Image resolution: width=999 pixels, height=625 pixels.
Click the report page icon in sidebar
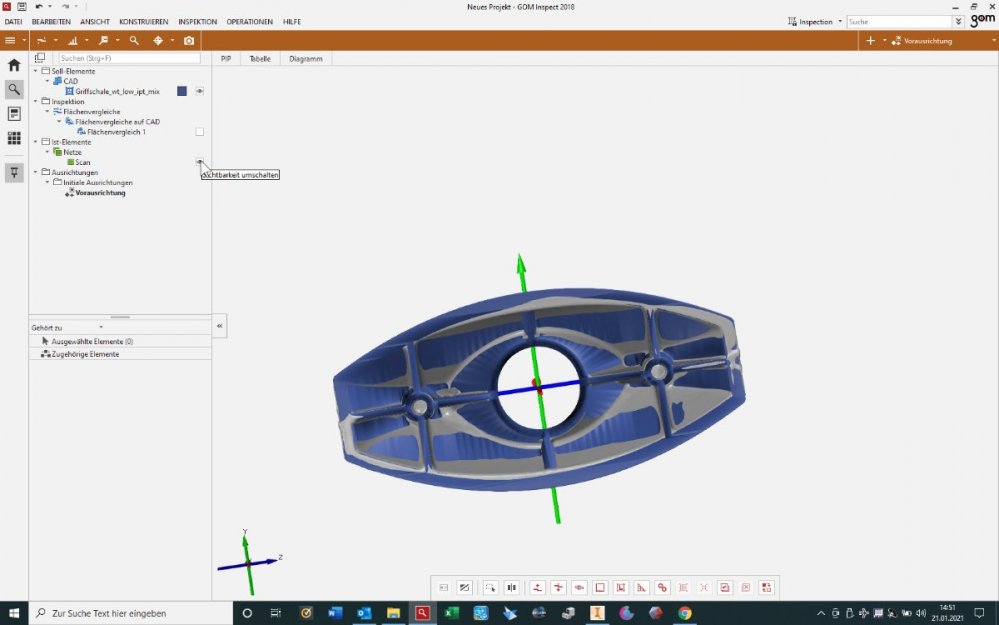coord(14,114)
